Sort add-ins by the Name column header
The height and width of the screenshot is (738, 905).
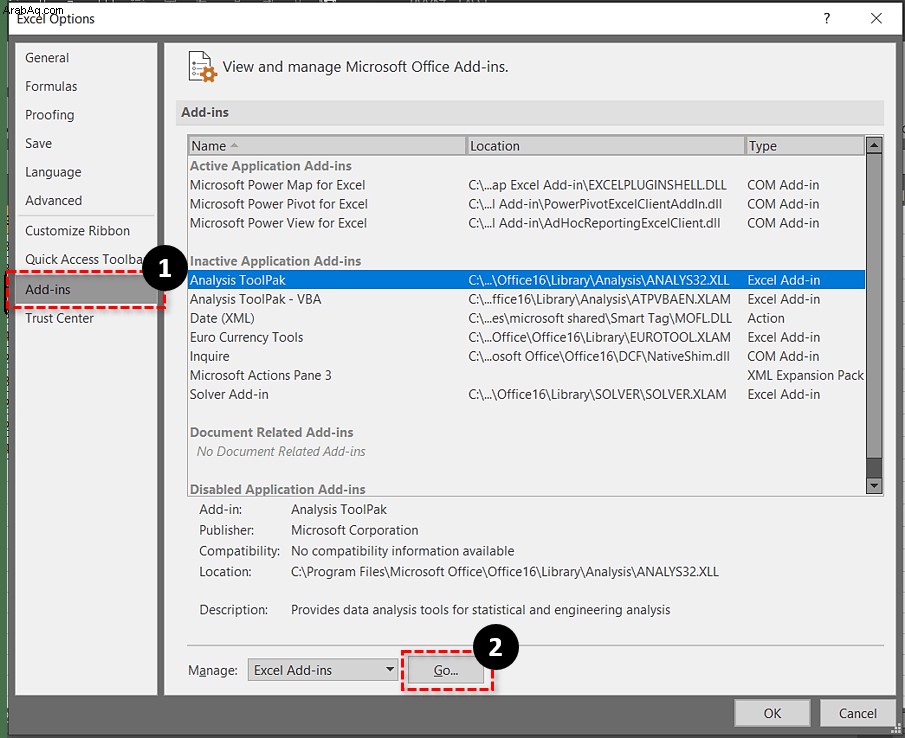327,146
